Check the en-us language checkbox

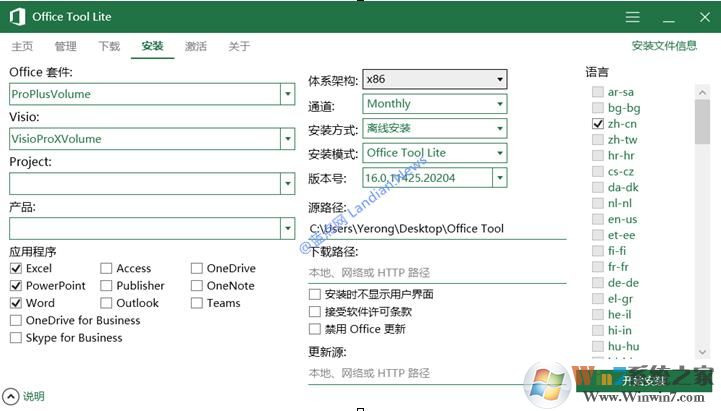pyautogui.click(x=597, y=219)
